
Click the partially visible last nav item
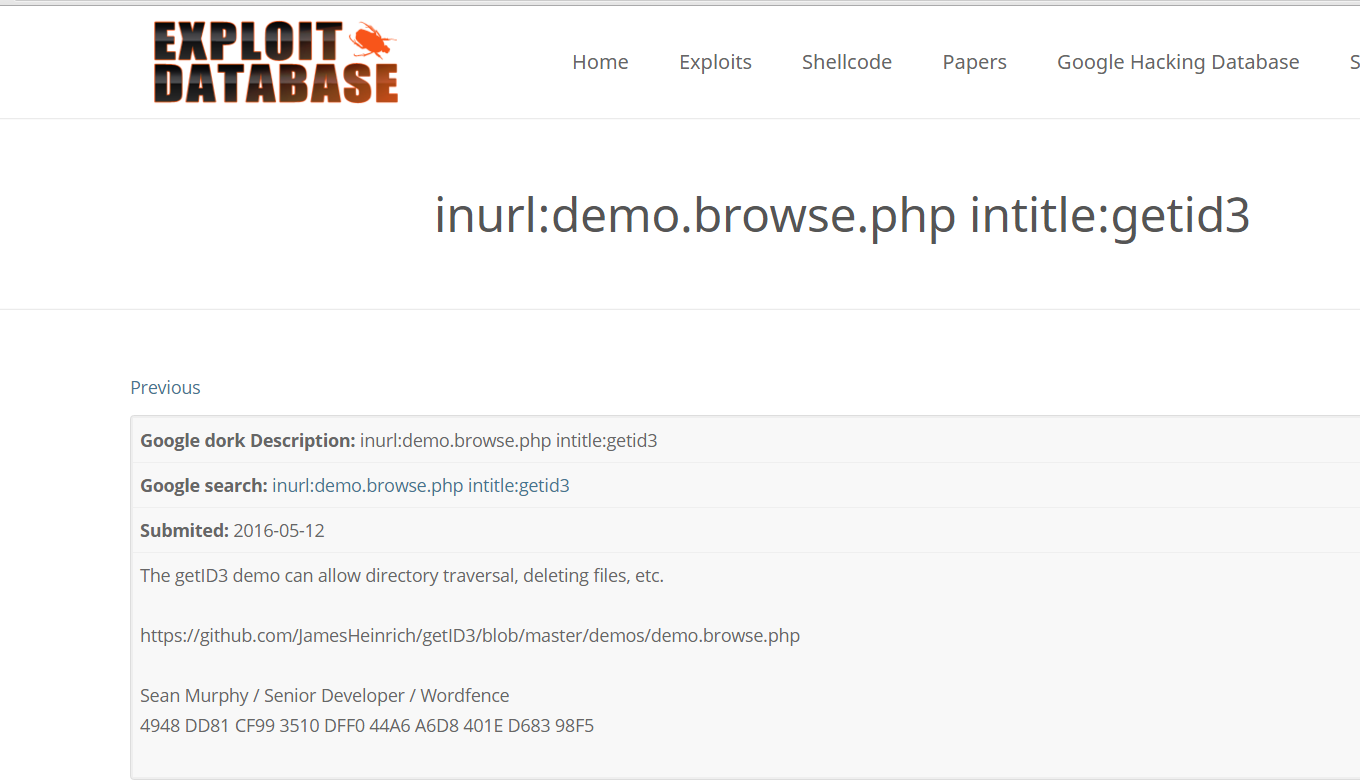pyautogui.click(x=1353, y=62)
